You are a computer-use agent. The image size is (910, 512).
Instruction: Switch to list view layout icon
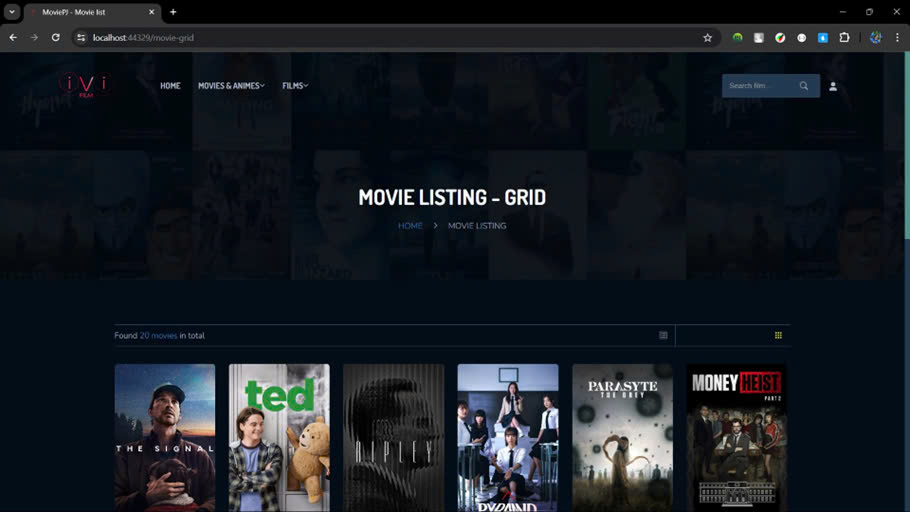663,336
